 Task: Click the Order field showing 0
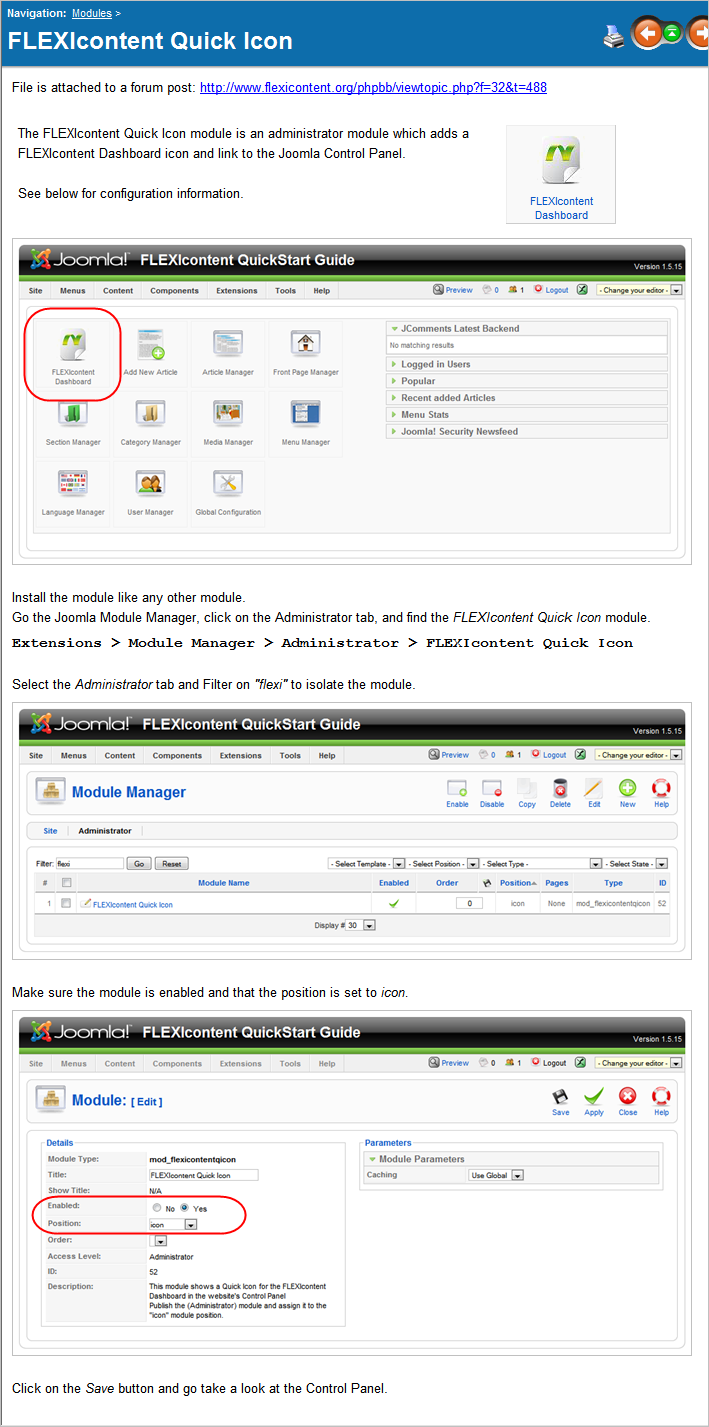[469, 903]
